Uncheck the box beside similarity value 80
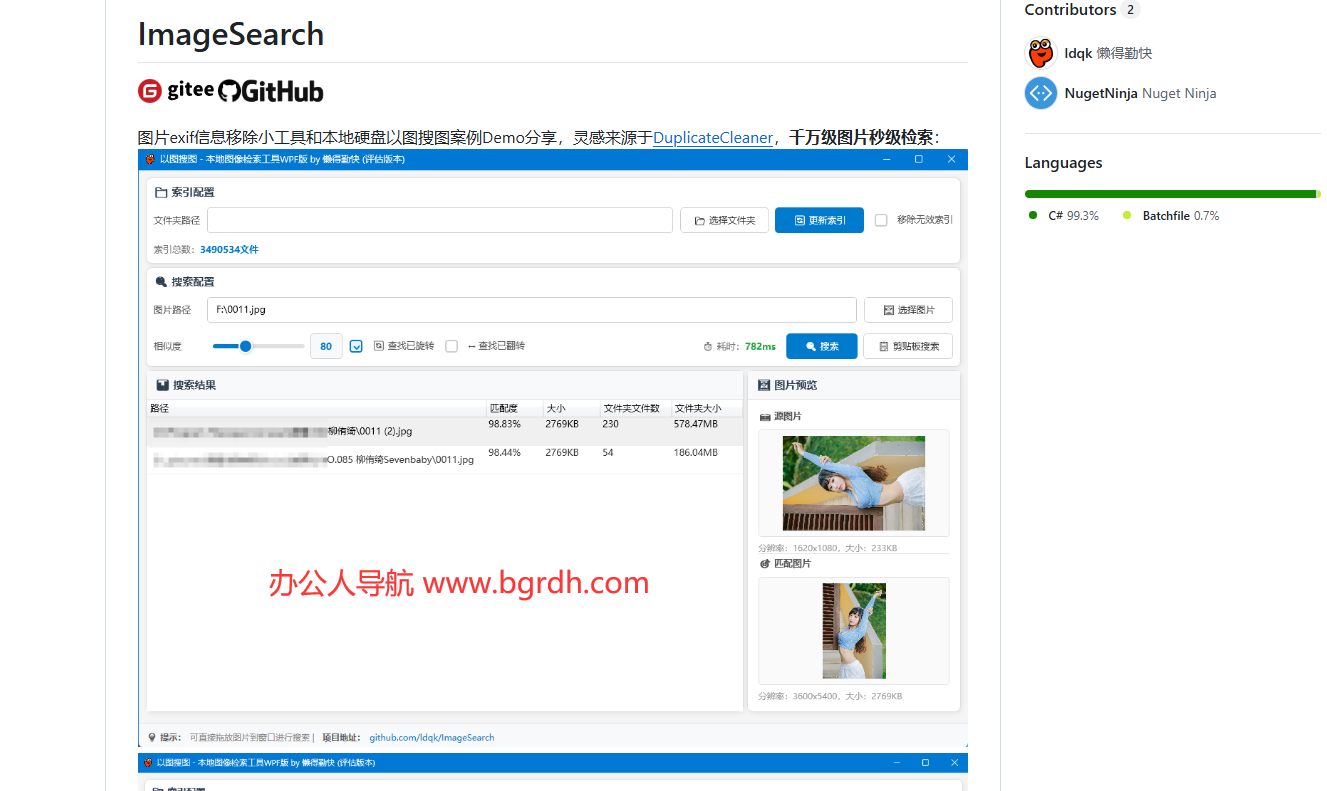The height and width of the screenshot is (791, 1327). point(356,345)
